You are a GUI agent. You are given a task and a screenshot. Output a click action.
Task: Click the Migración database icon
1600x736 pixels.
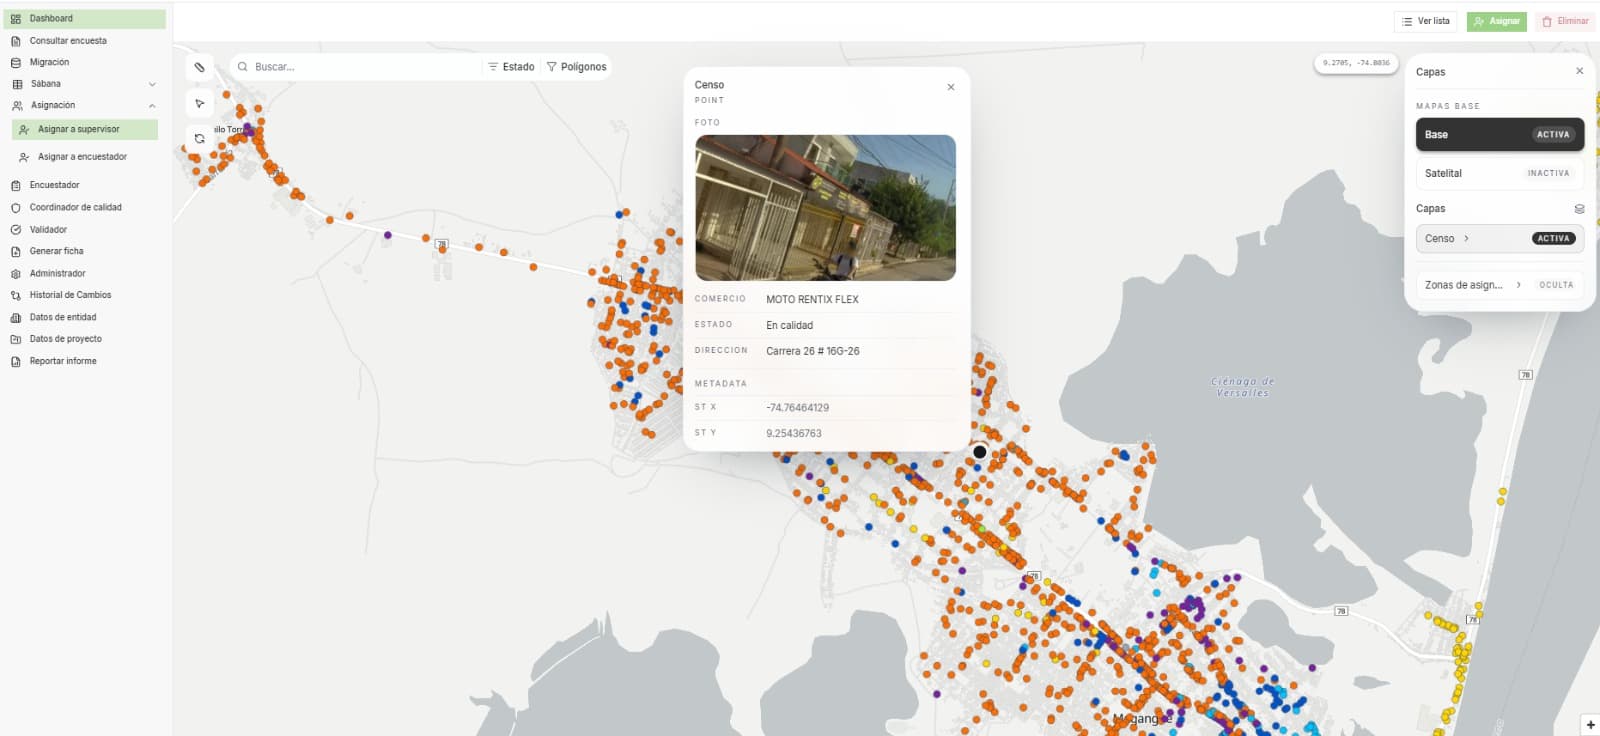tap(16, 63)
